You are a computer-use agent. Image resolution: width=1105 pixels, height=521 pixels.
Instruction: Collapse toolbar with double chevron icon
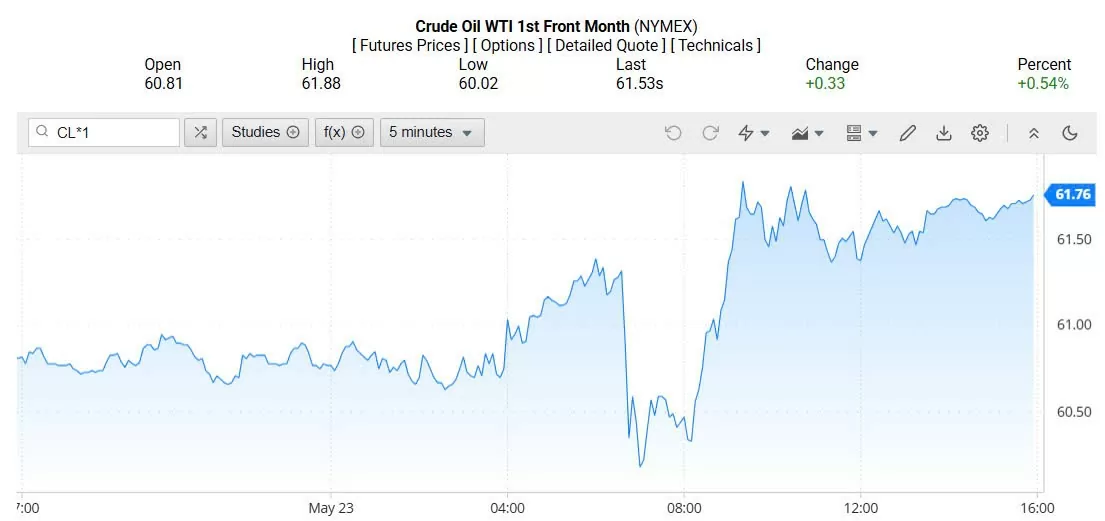1034,133
